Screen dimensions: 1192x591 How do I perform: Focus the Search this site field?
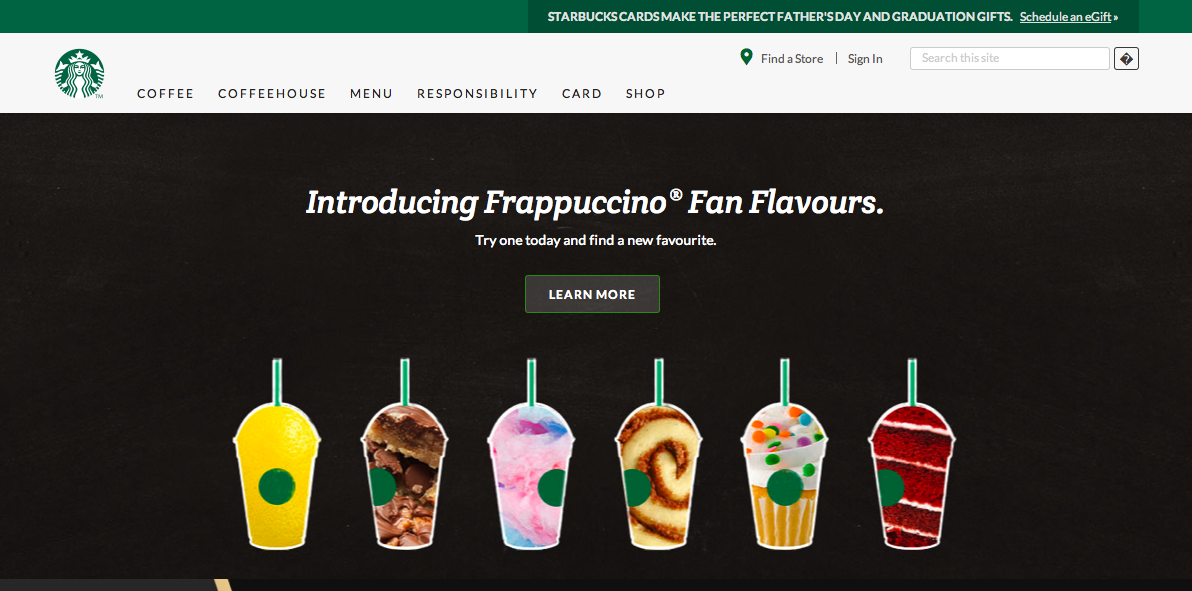tap(1010, 59)
